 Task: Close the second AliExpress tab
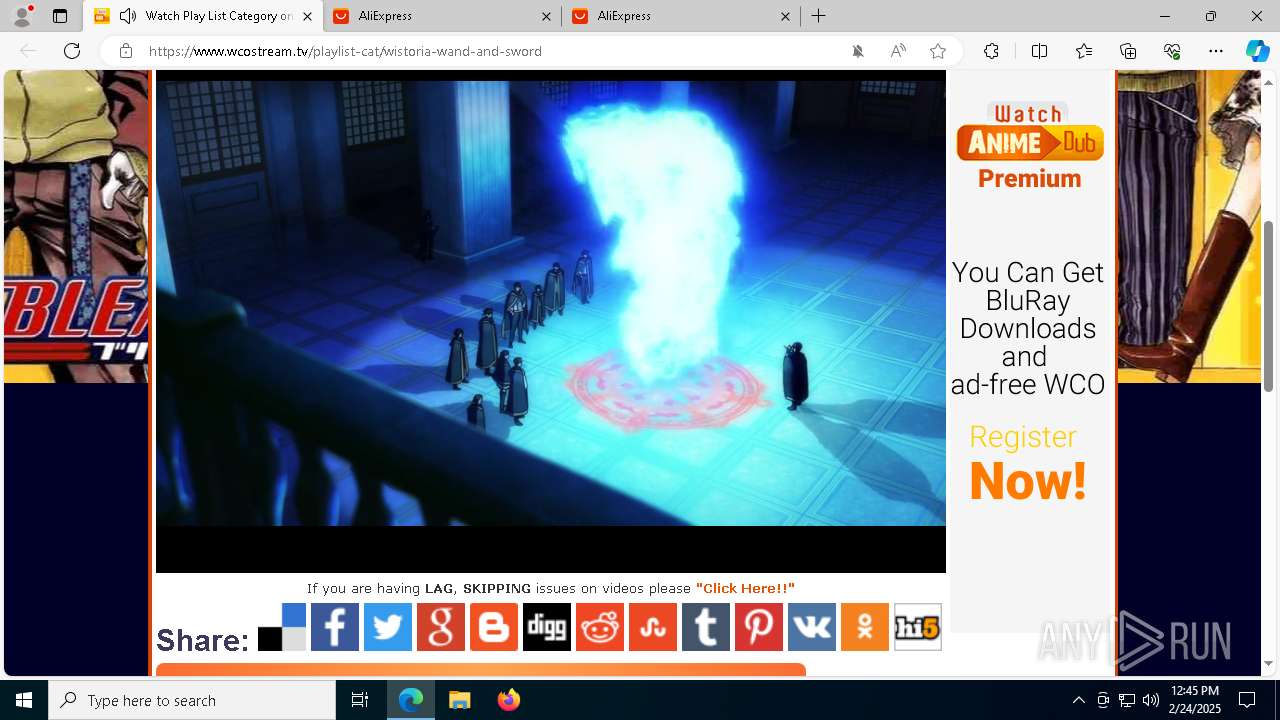point(785,16)
